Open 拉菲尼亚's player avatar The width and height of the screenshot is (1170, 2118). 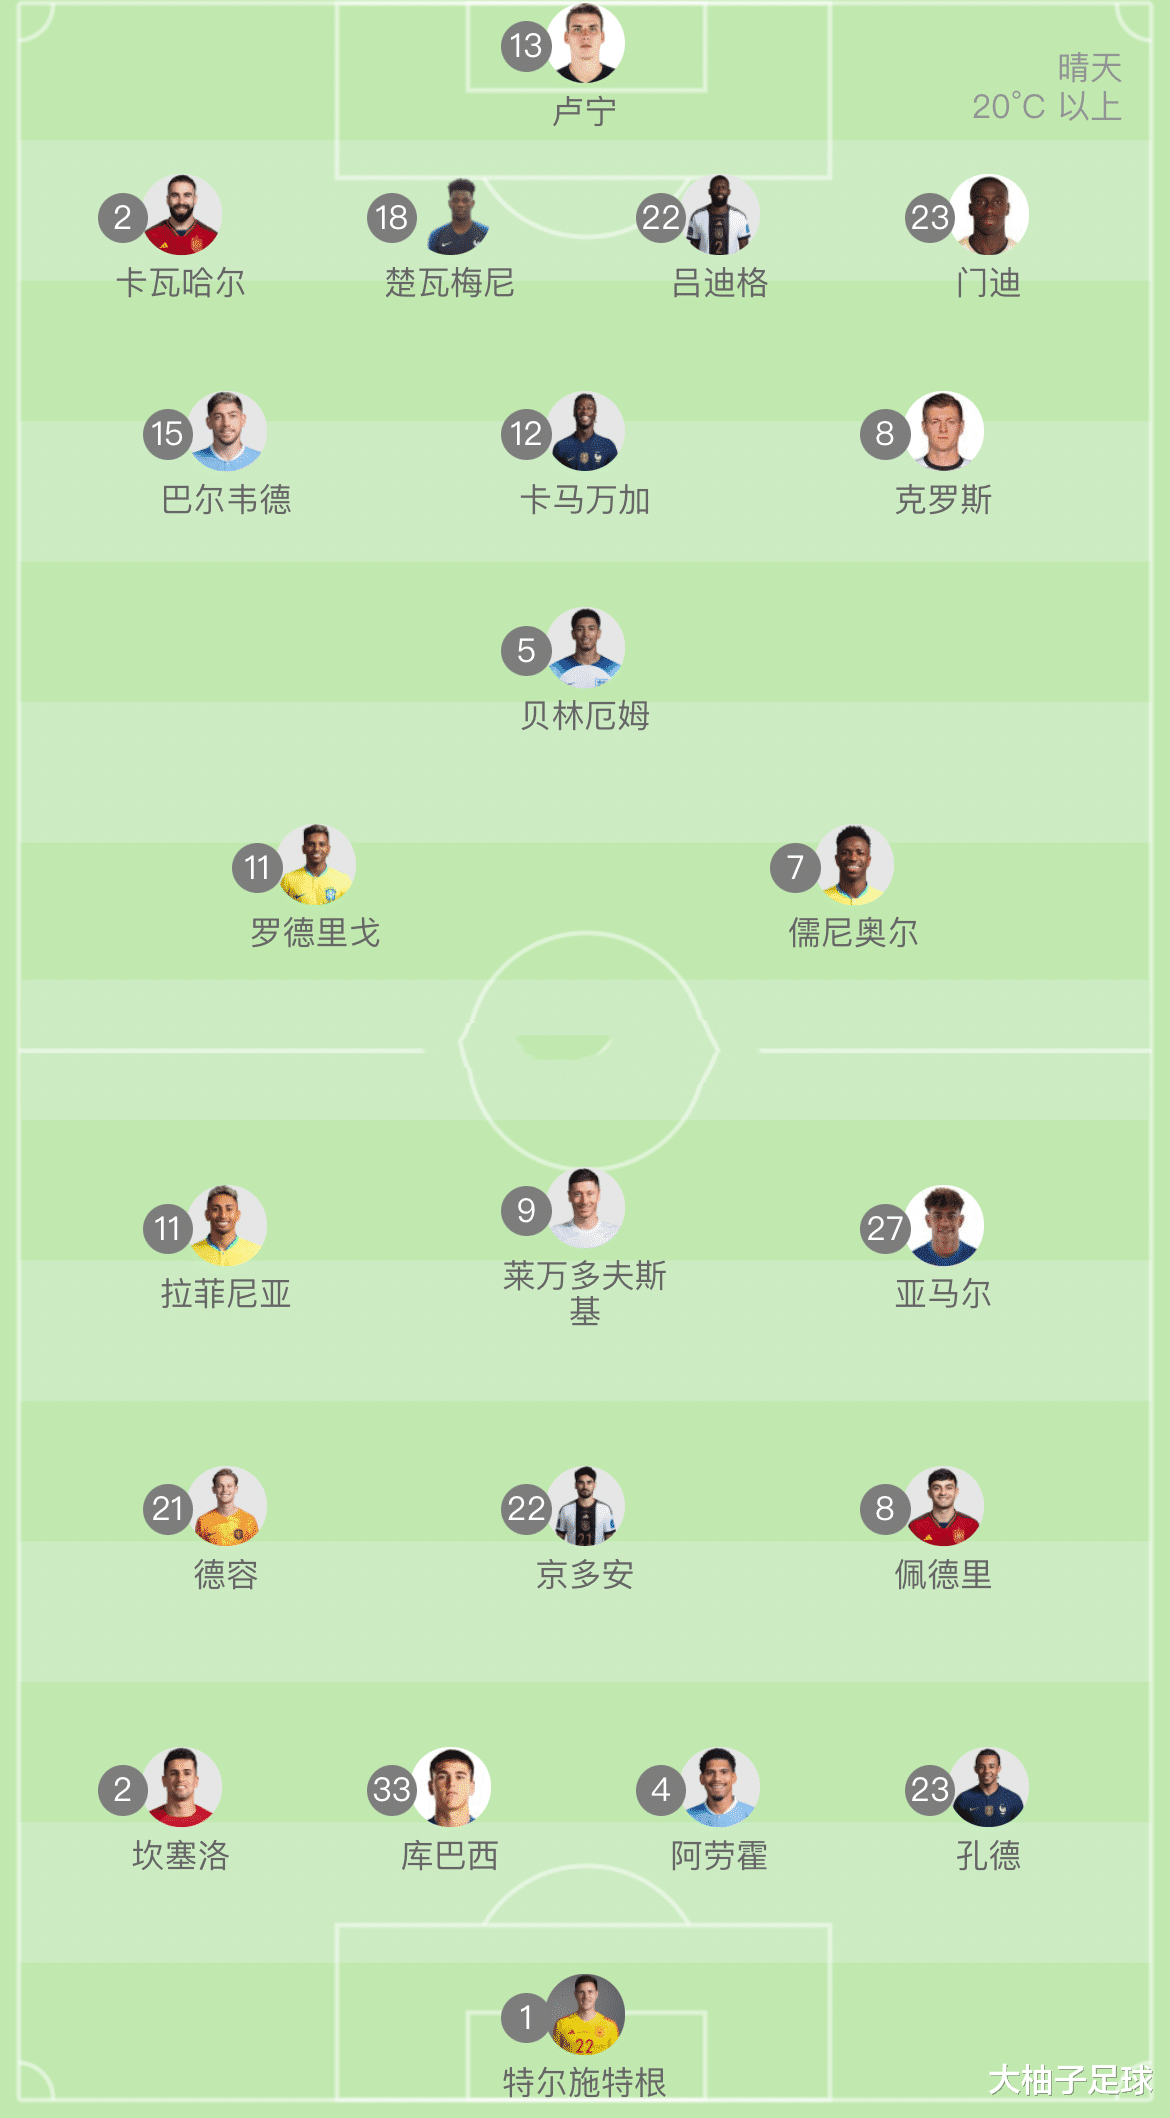[226, 1226]
